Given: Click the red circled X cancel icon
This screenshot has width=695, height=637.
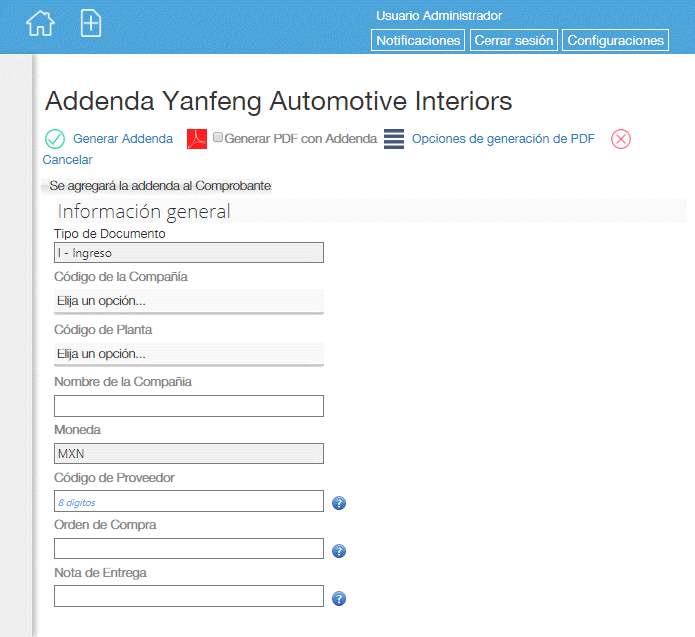Looking at the screenshot, I should point(621,139).
